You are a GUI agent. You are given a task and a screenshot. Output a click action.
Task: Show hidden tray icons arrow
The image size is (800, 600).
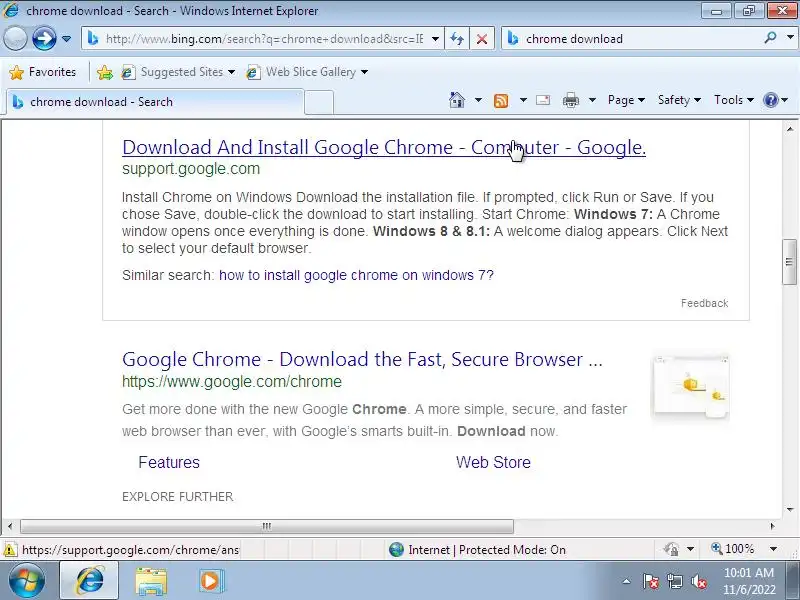coord(627,581)
